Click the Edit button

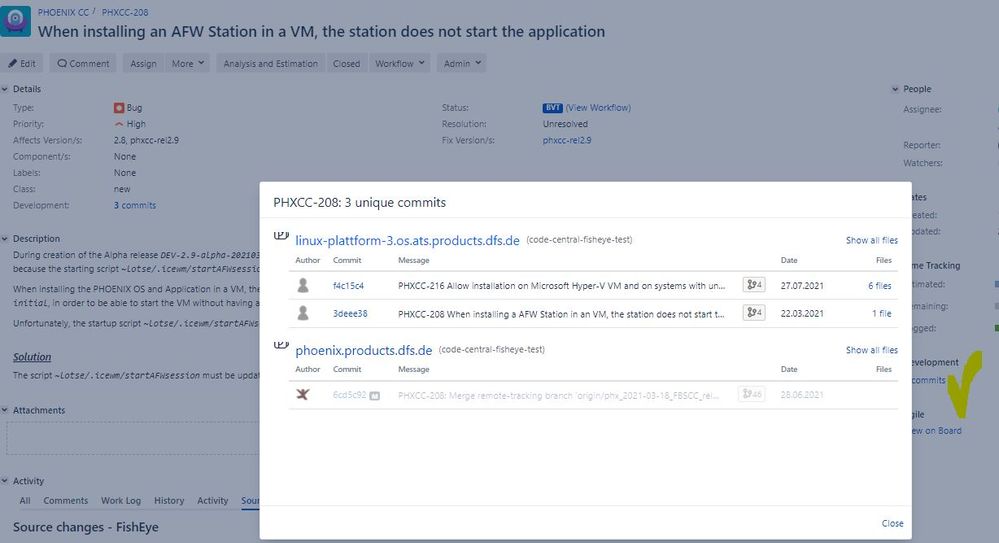point(22,63)
